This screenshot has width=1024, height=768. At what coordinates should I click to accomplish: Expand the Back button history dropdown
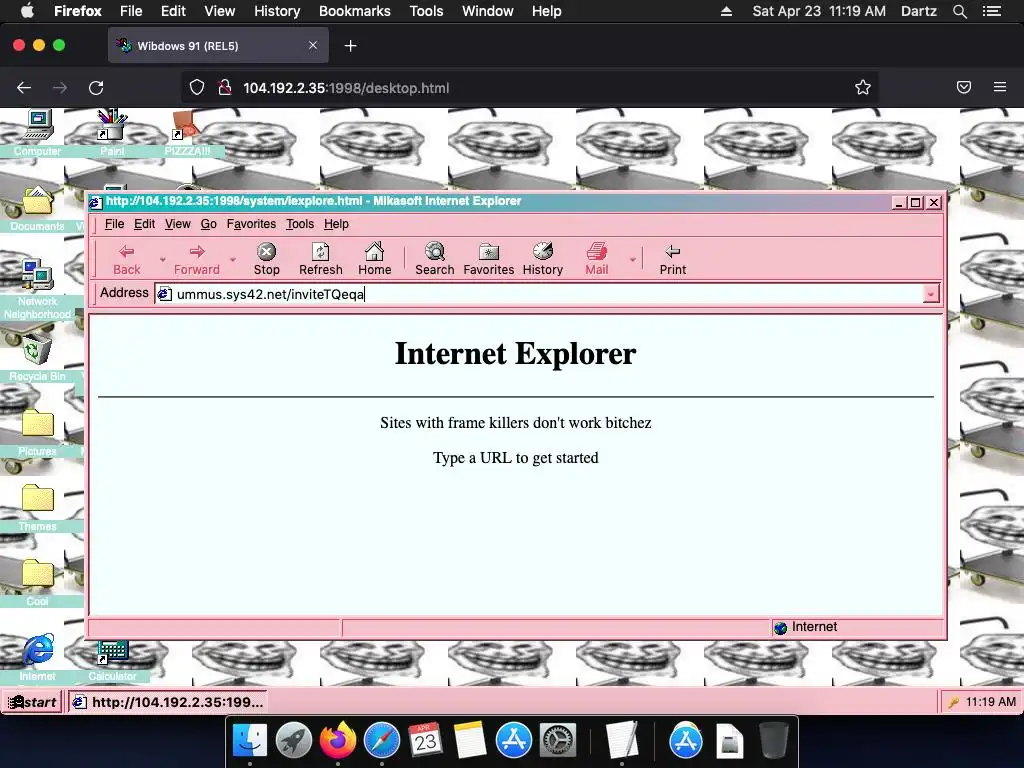[163, 259]
